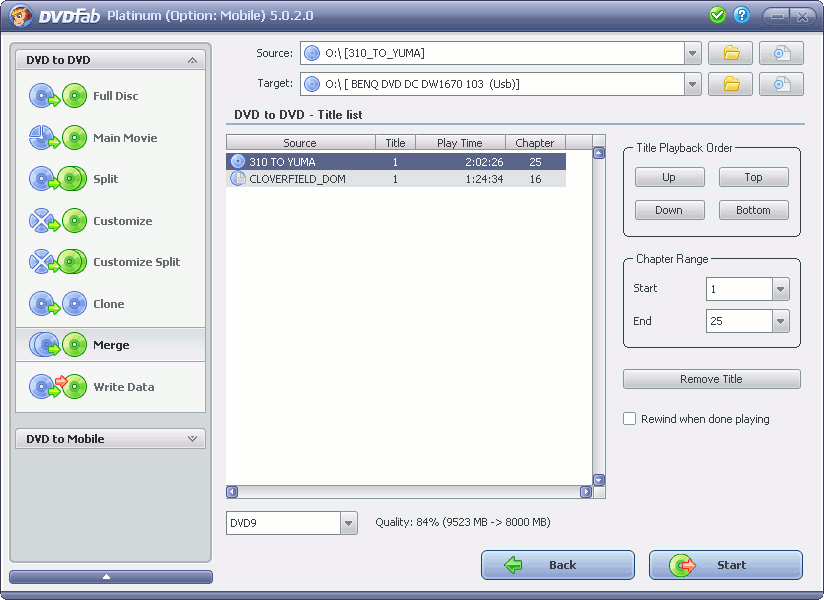The image size is (824, 600).
Task: Click the green checkmark settings icon
Action: pyautogui.click(x=717, y=15)
